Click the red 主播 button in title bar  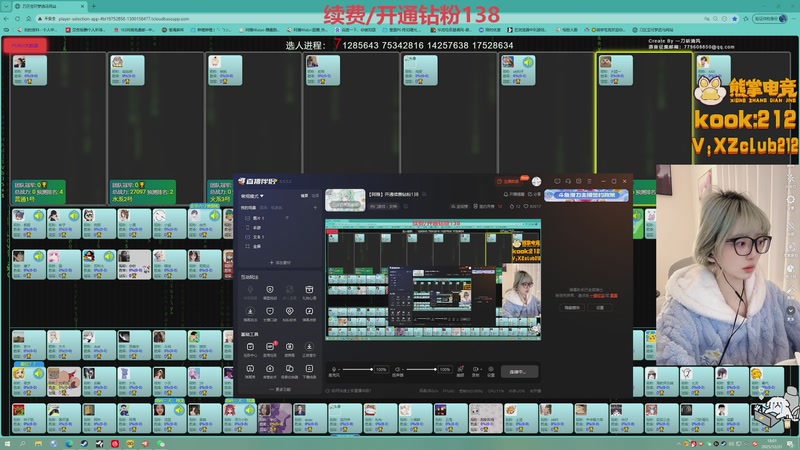click(508, 182)
